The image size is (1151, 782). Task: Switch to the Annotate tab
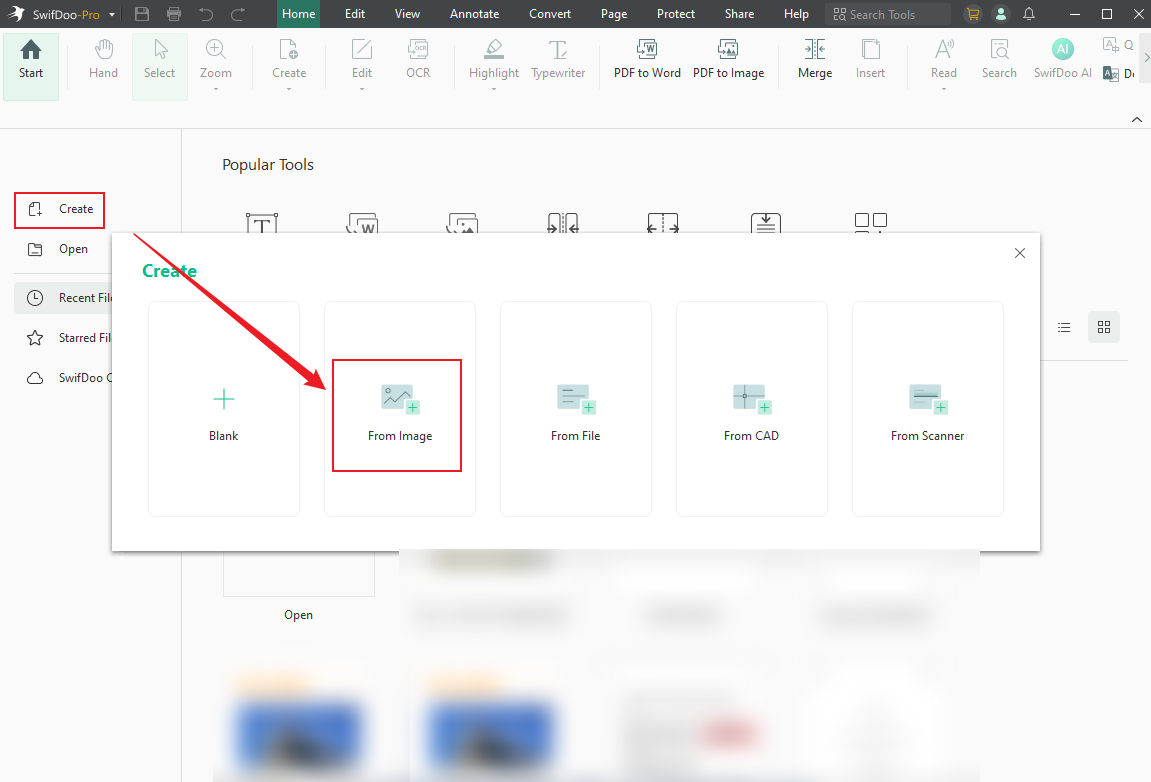[x=474, y=13]
